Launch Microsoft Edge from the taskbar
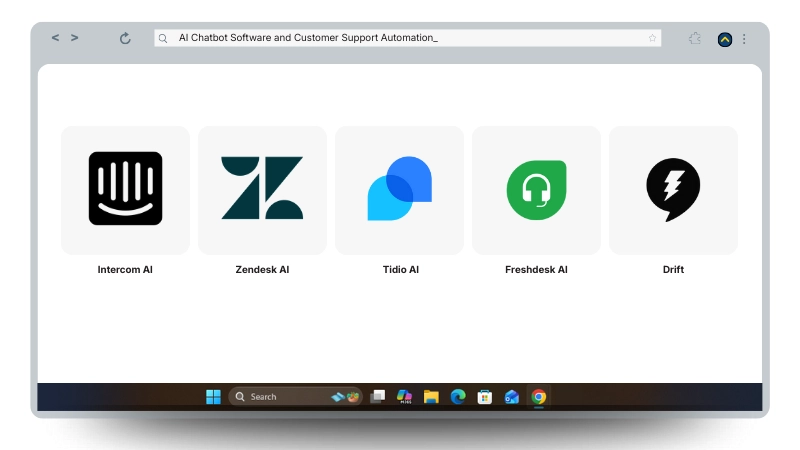 coord(458,396)
